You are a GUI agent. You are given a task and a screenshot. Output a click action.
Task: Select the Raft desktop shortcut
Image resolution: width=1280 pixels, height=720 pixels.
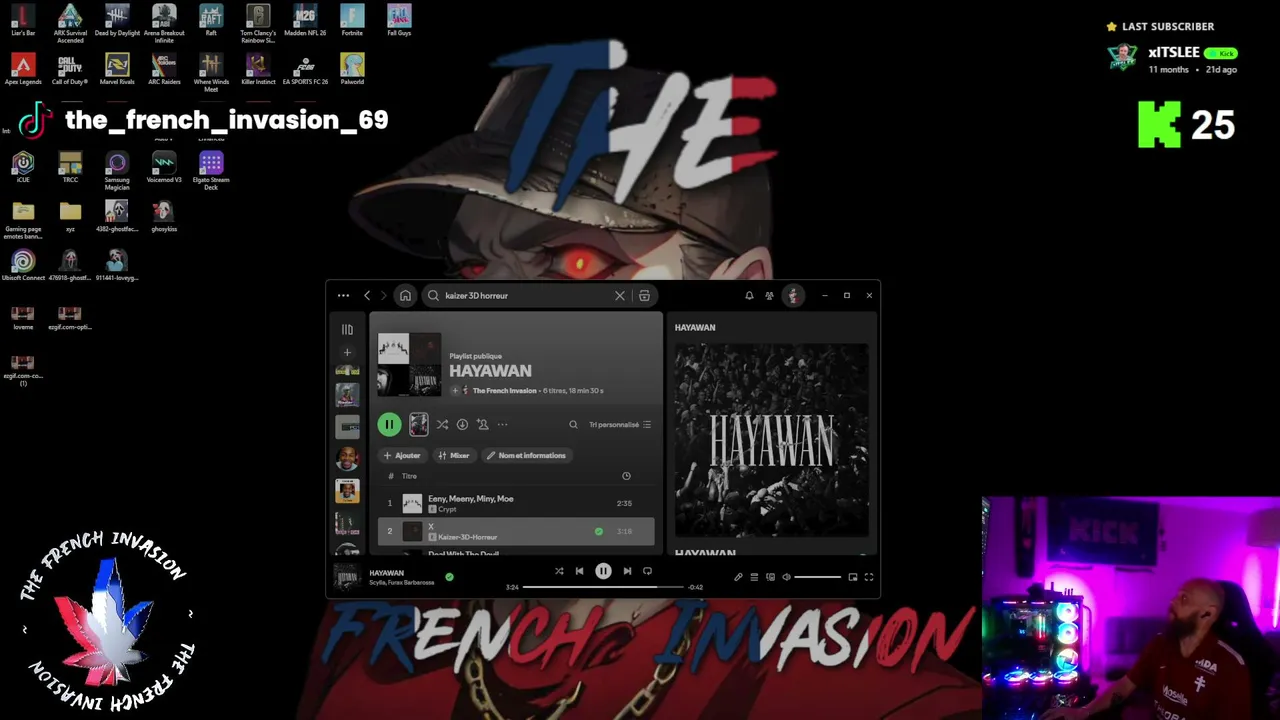pyautogui.click(x=211, y=20)
